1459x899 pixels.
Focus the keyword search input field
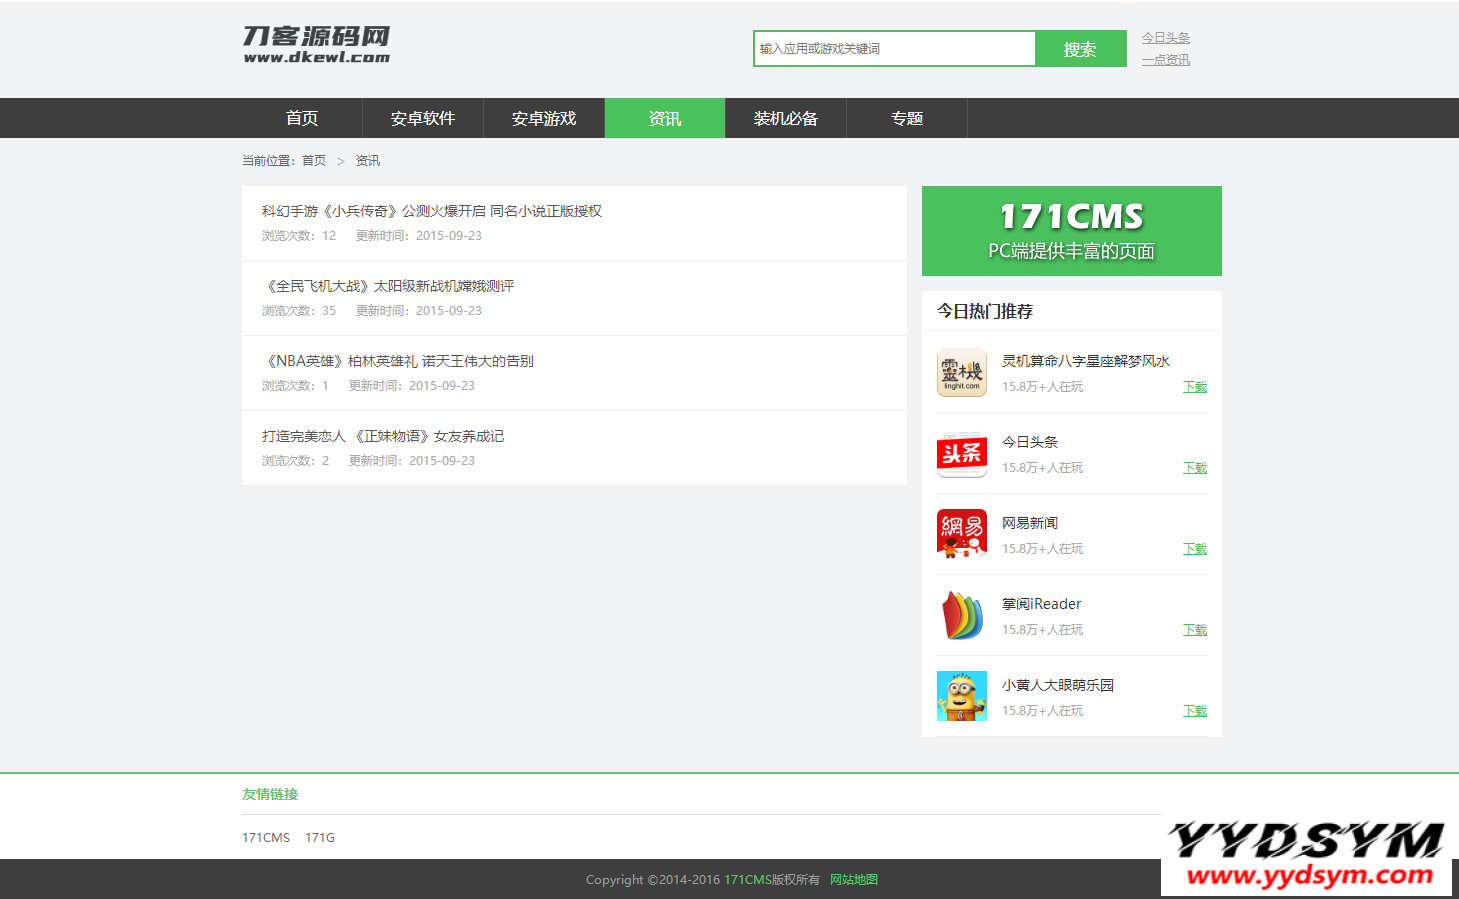(894, 49)
